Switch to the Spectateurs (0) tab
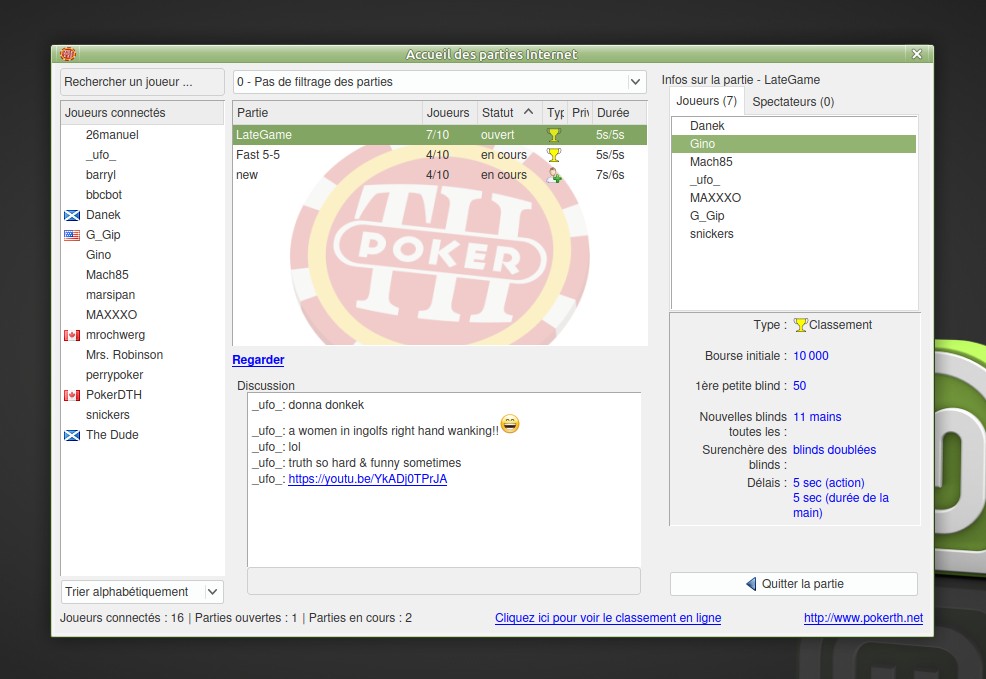The width and height of the screenshot is (986, 679). 793,101
